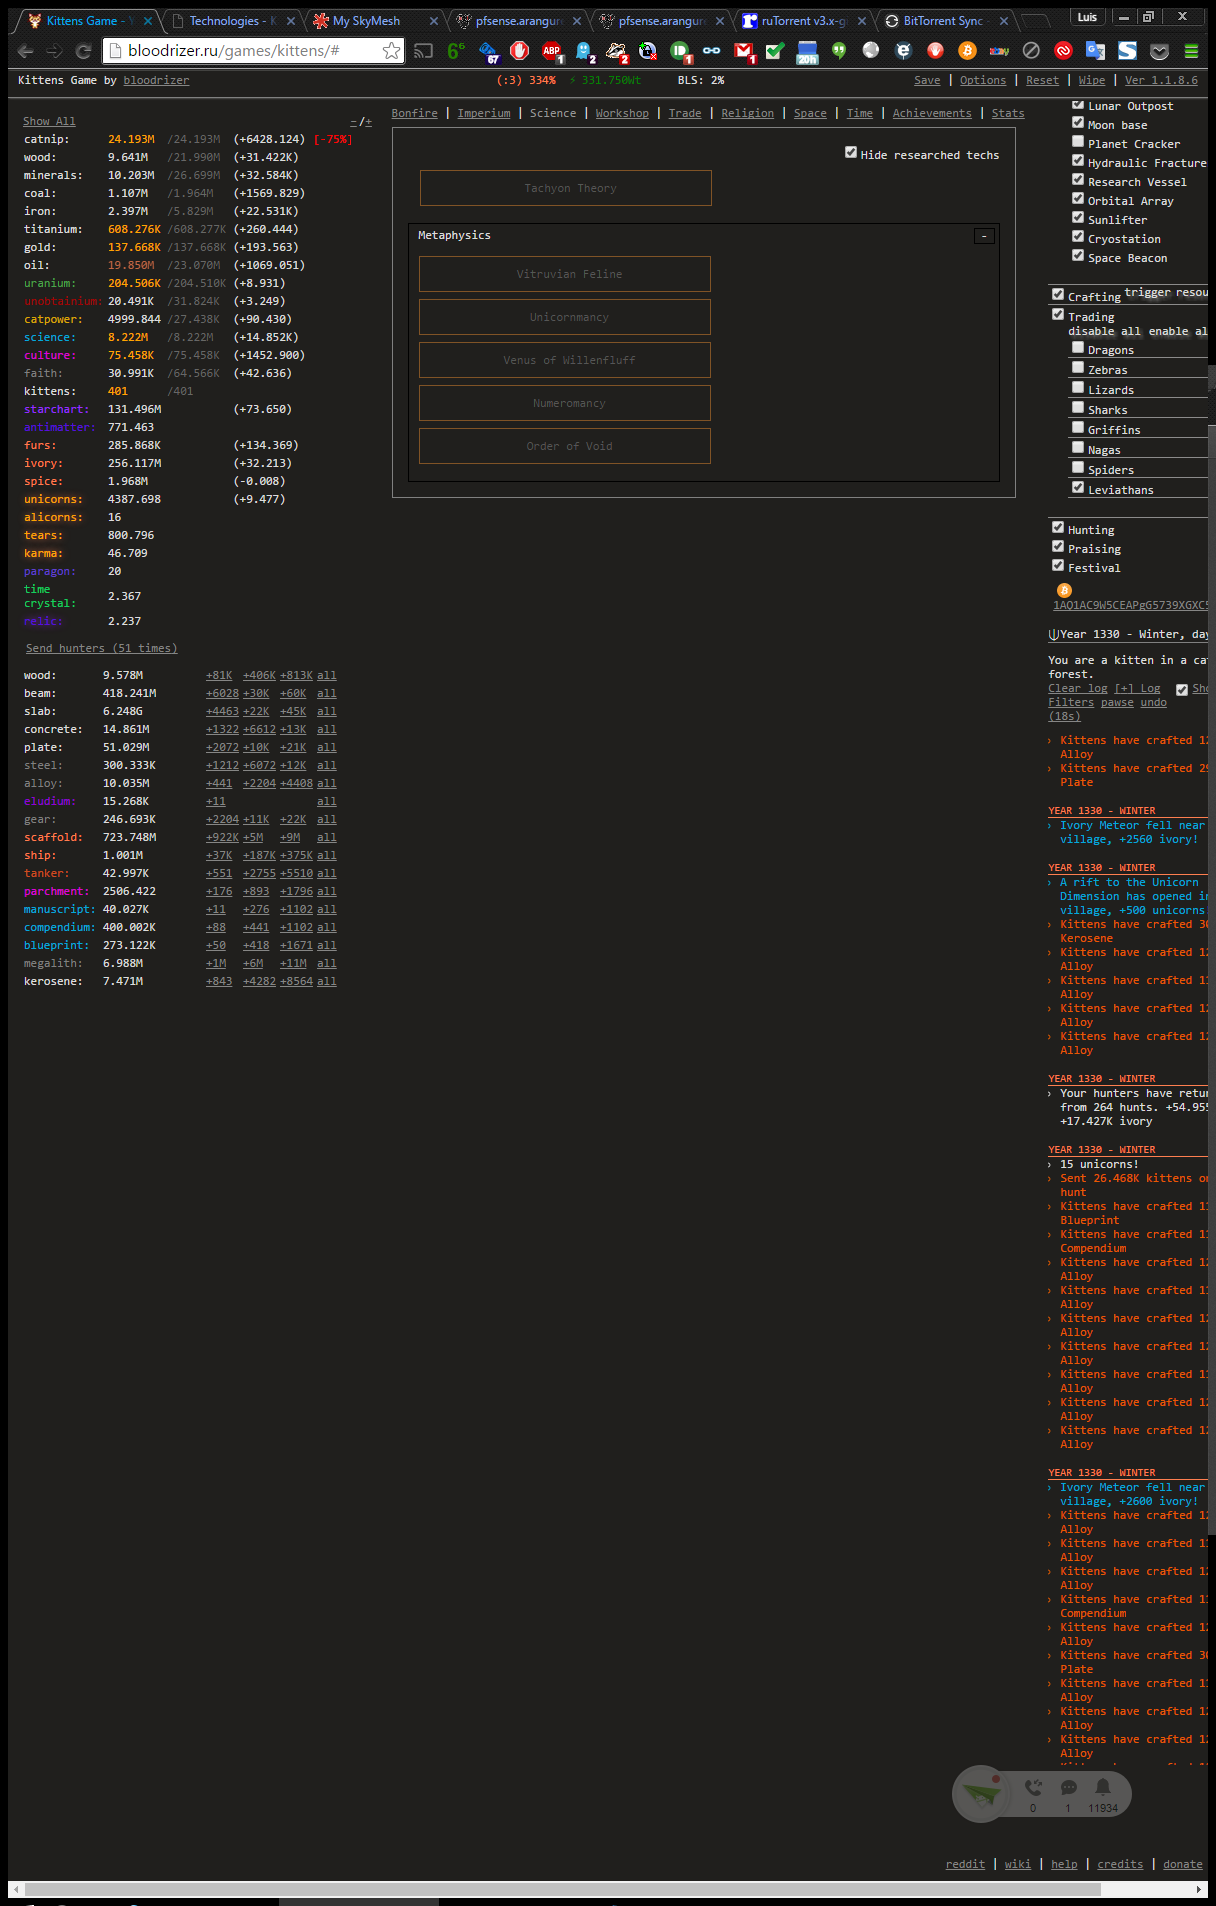
Task: Uncheck Hide researched techs checkbox
Action: click(x=851, y=153)
